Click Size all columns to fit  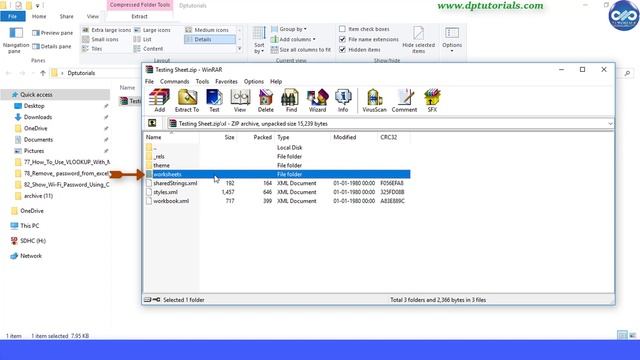click(x=300, y=49)
